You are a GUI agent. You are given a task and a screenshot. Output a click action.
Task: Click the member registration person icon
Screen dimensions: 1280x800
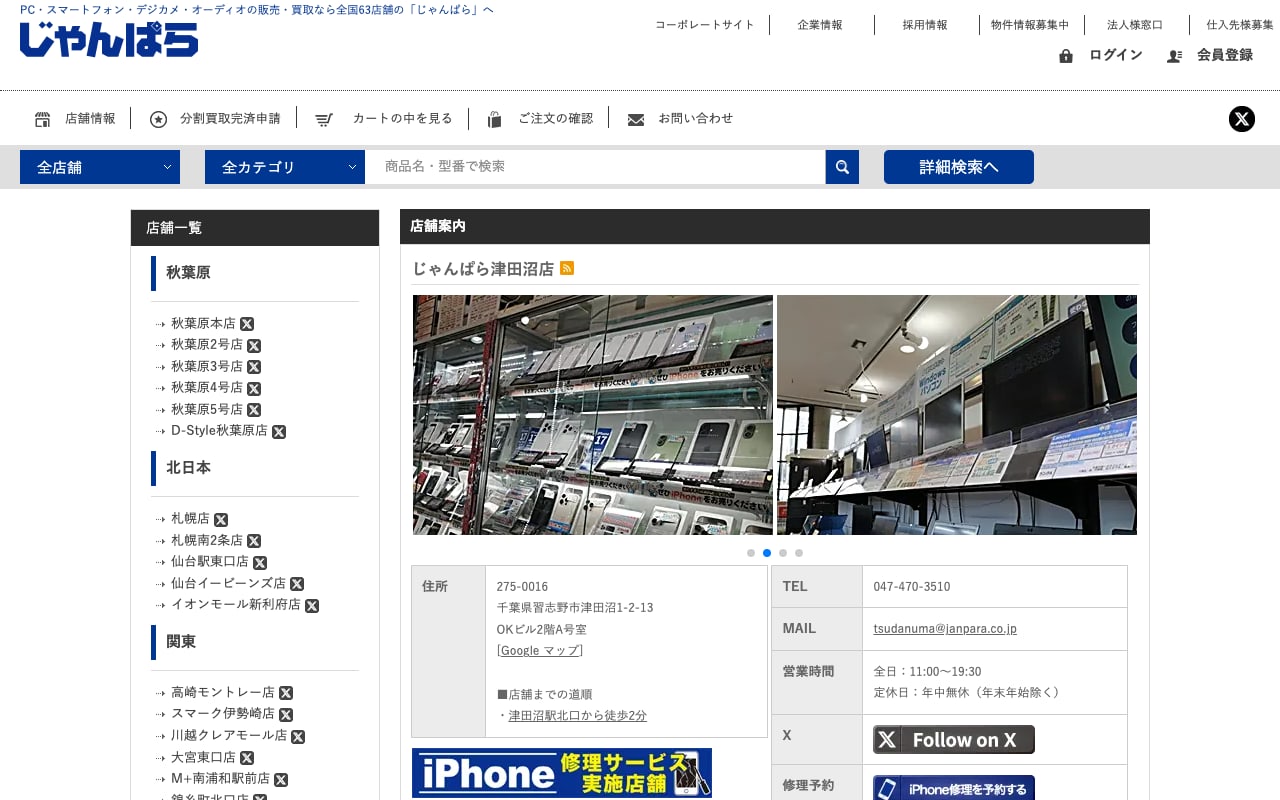click(x=1175, y=56)
